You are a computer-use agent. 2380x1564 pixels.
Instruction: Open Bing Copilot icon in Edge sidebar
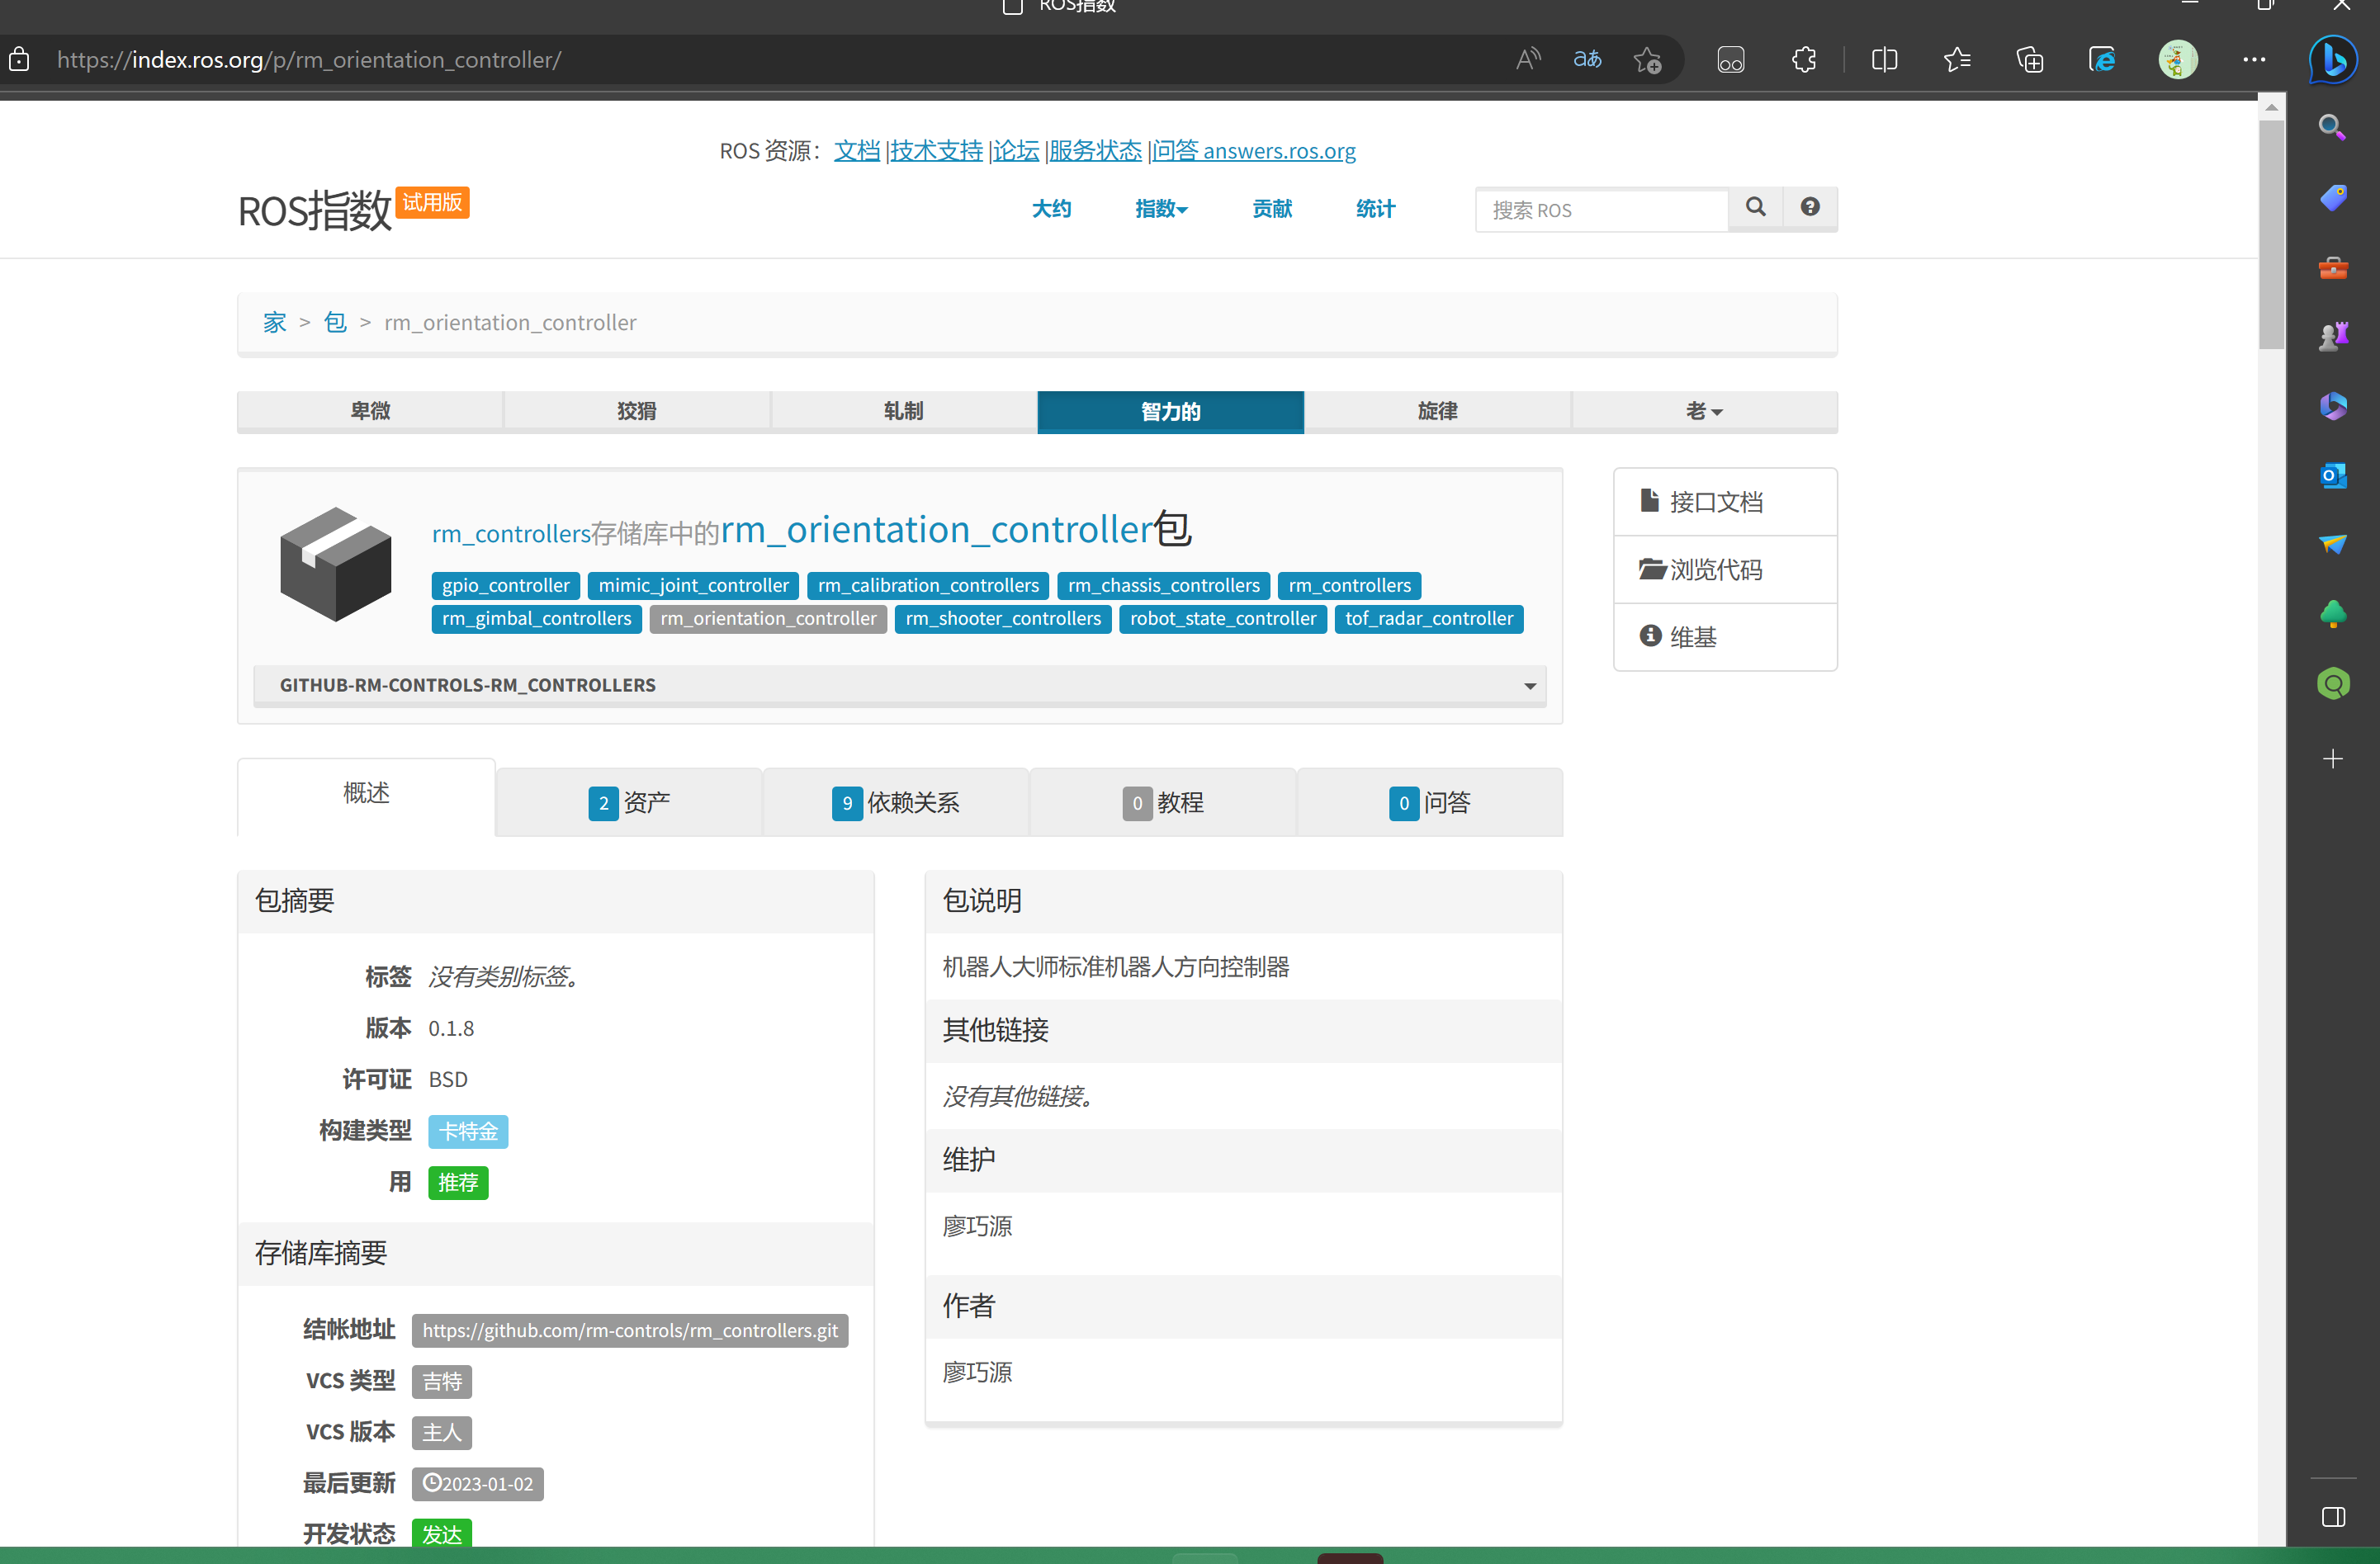tap(2333, 59)
